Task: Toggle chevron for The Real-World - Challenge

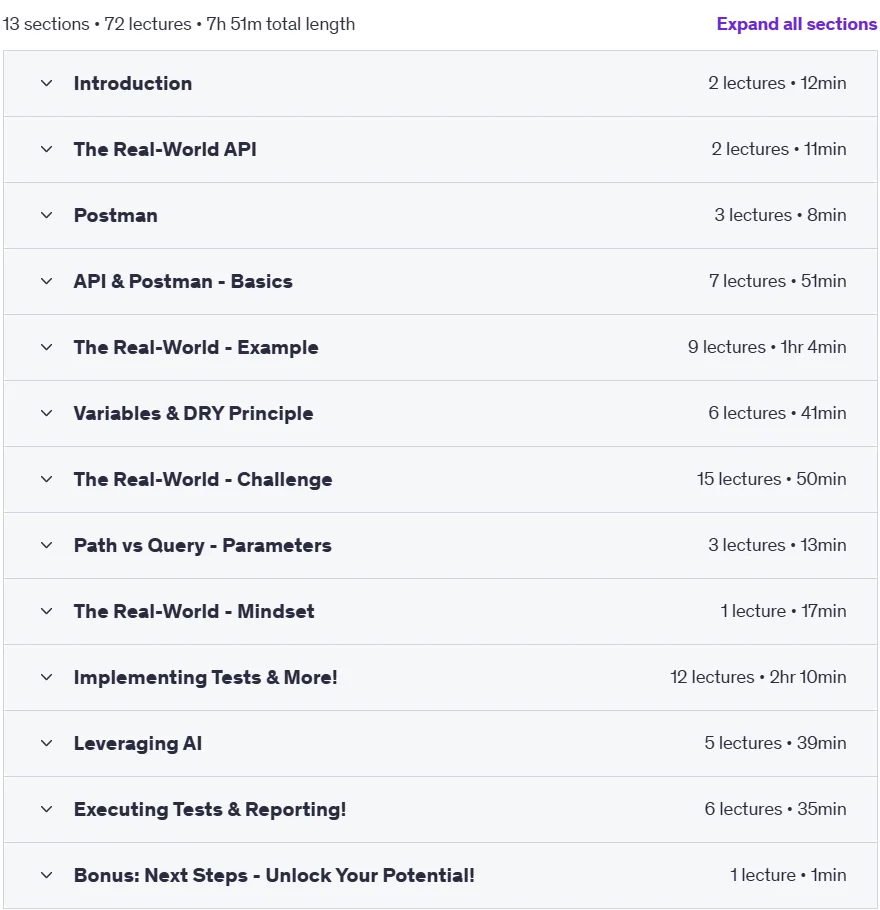Action: click(46, 479)
